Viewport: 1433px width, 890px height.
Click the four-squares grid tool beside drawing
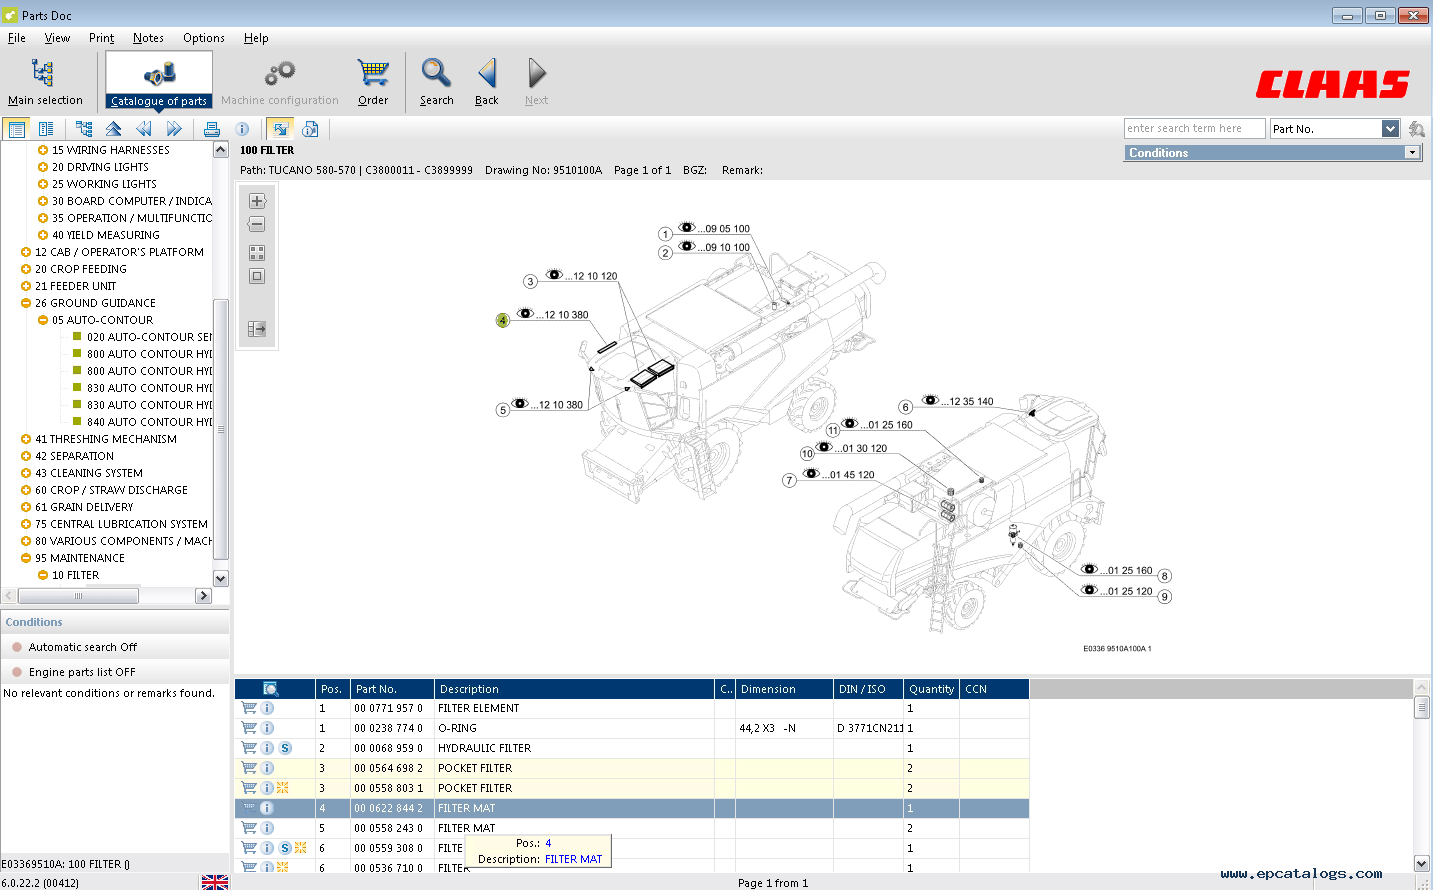click(257, 253)
